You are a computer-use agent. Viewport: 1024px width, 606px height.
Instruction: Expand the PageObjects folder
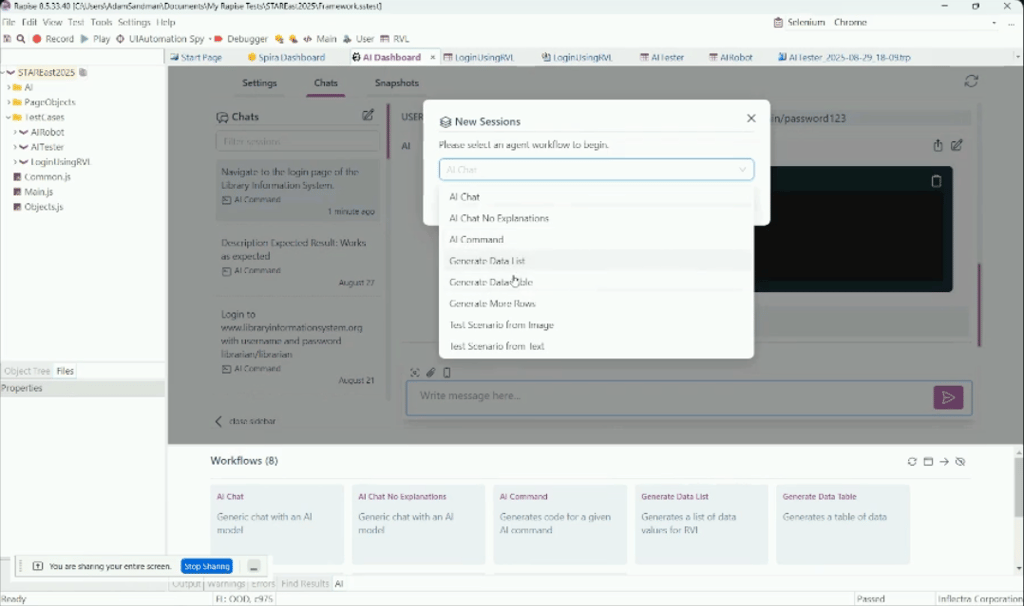[x=9, y=103]
